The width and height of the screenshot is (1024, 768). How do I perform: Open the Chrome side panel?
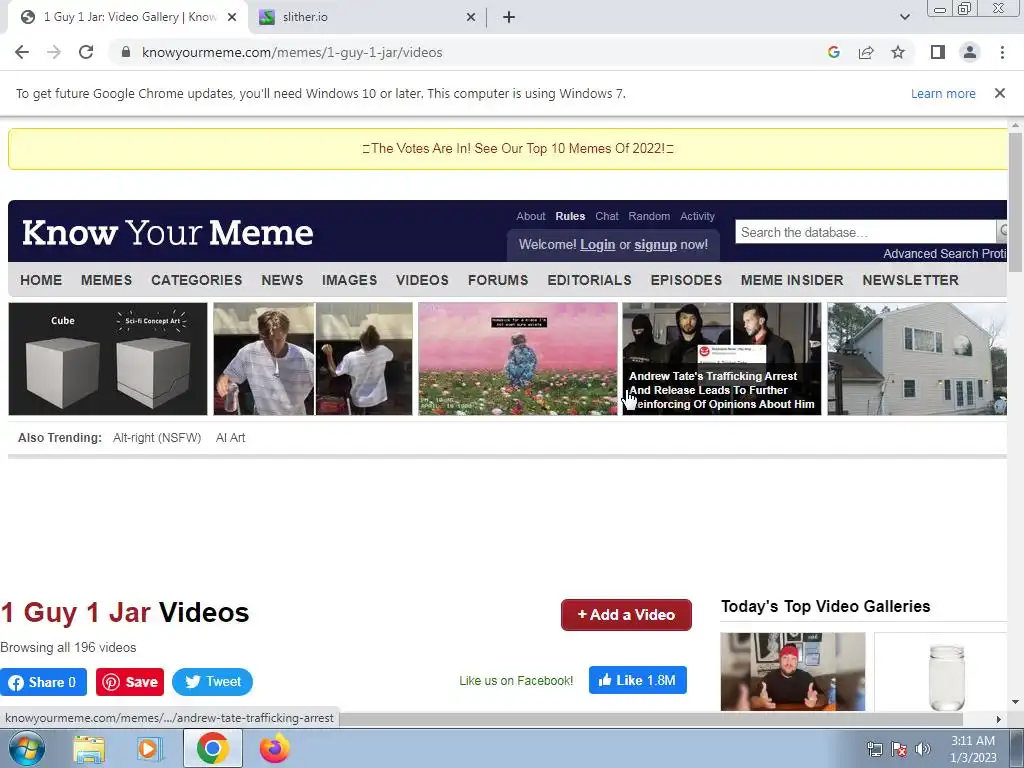(938, 52)
